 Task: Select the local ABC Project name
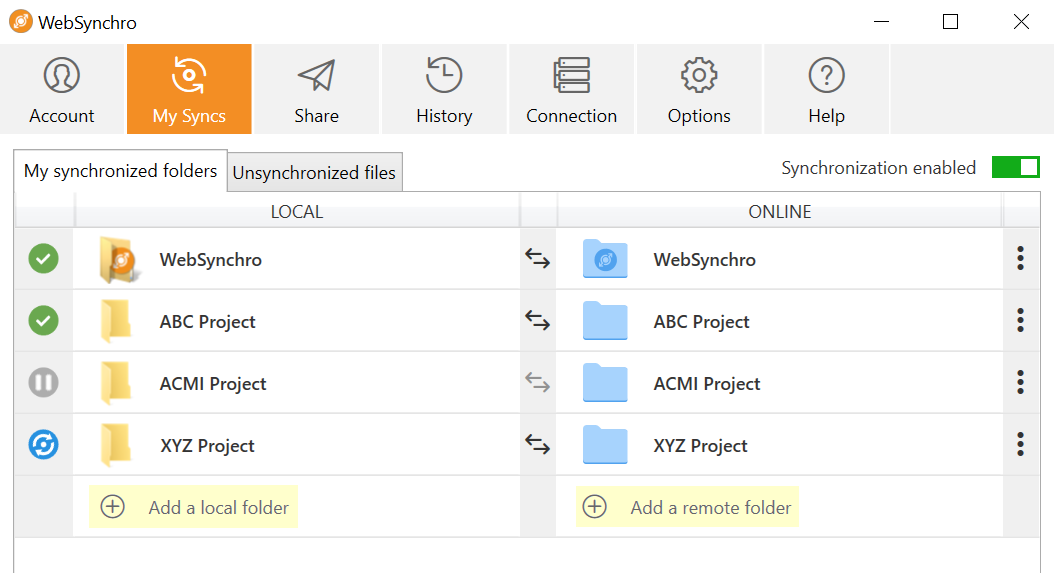click(x=208, y=322)
